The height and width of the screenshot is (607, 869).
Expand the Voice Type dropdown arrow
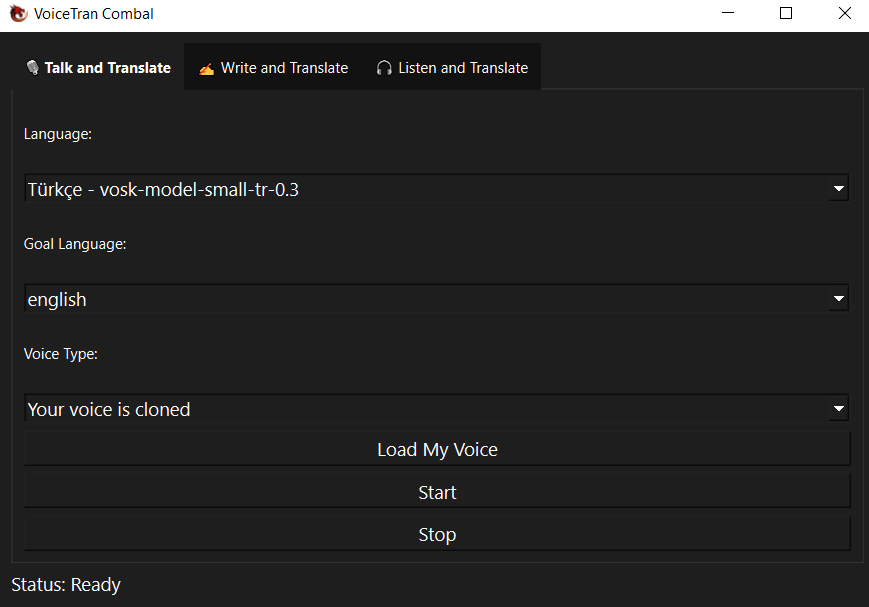(838, 408)
